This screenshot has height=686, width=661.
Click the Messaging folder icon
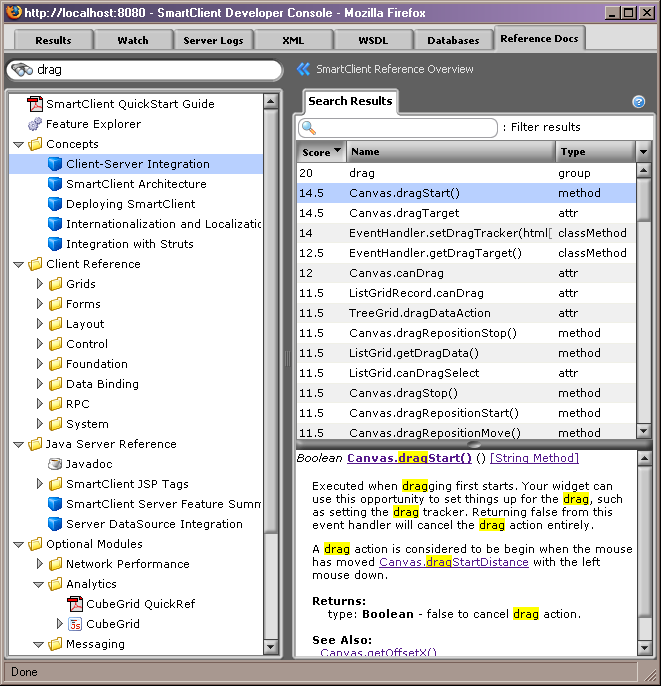pyautogui.click(x=55, y=644)
